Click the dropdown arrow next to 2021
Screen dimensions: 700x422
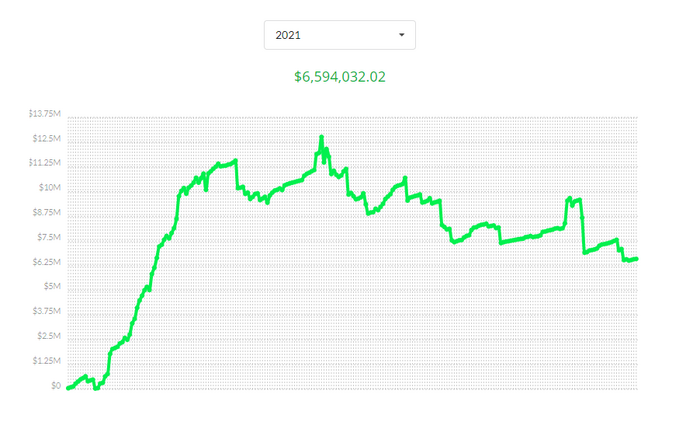(401, 35)
